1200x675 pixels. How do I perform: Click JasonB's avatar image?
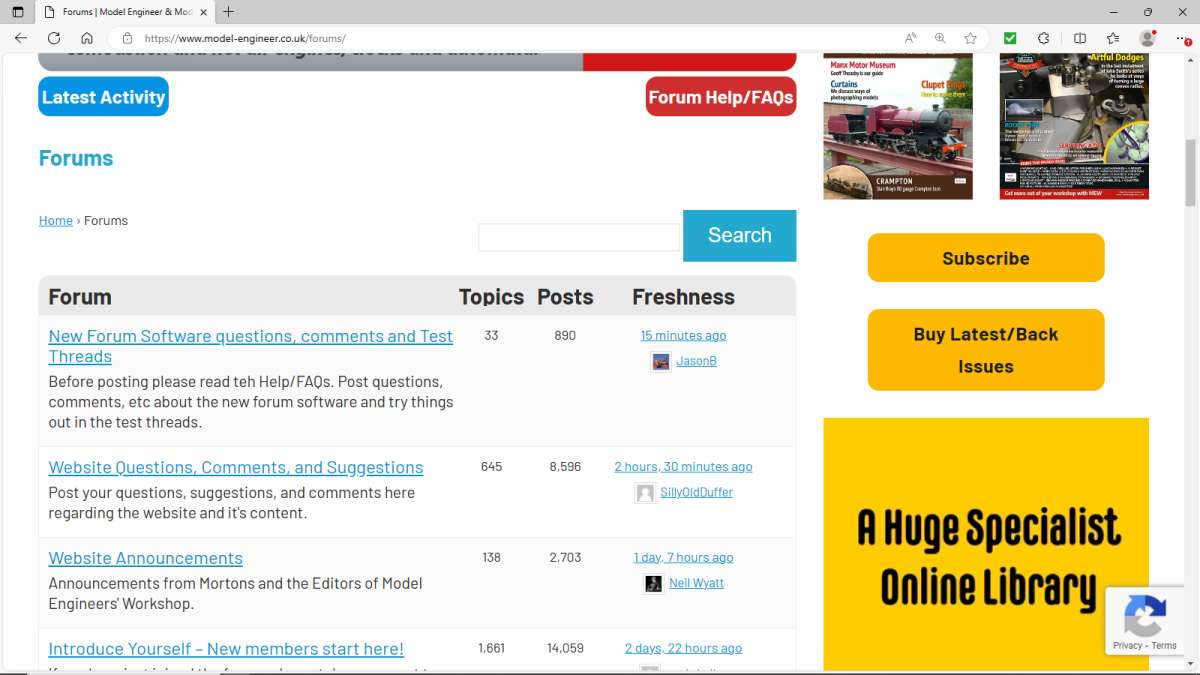661,362
